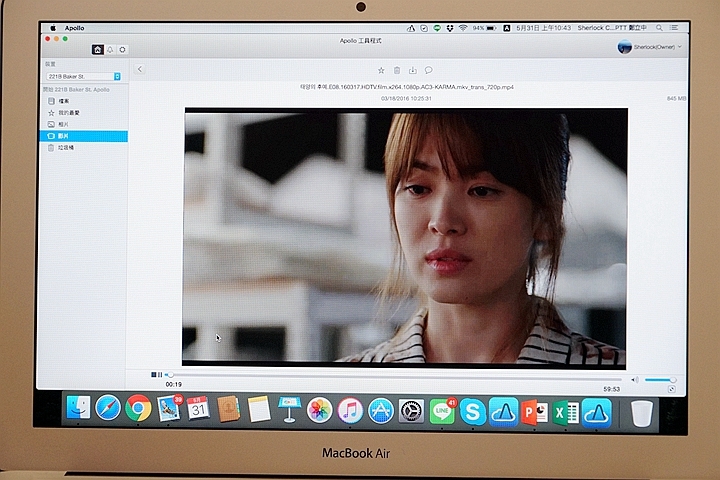The image size is (720, 480).
Task: Launch iTunes from the Dock
Action: pos(350,410)
